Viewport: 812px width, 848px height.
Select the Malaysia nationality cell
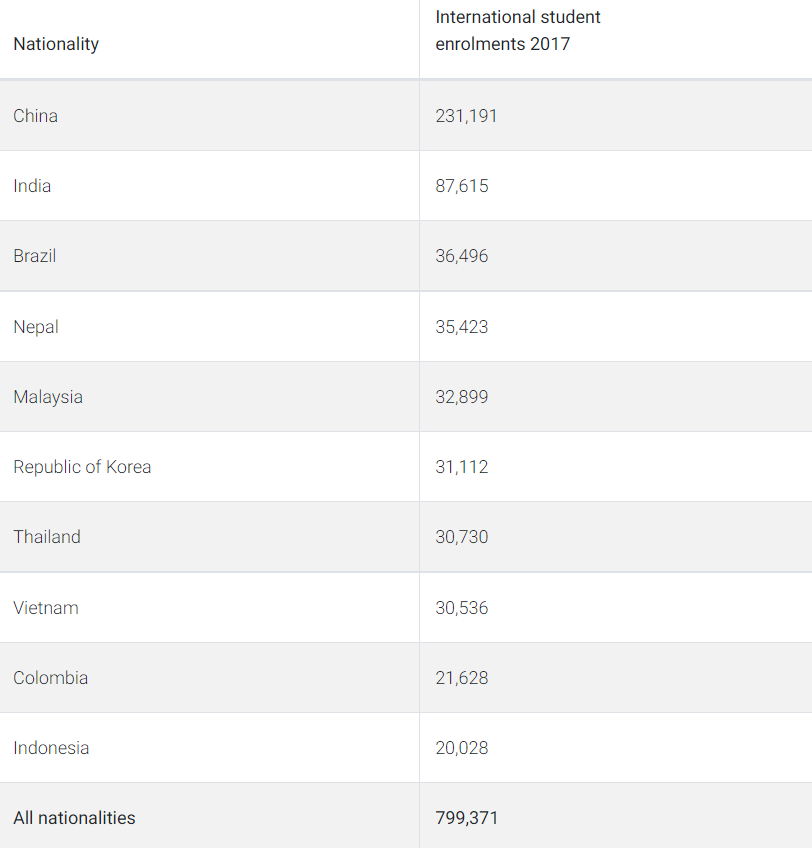click(x=48, y=397)
